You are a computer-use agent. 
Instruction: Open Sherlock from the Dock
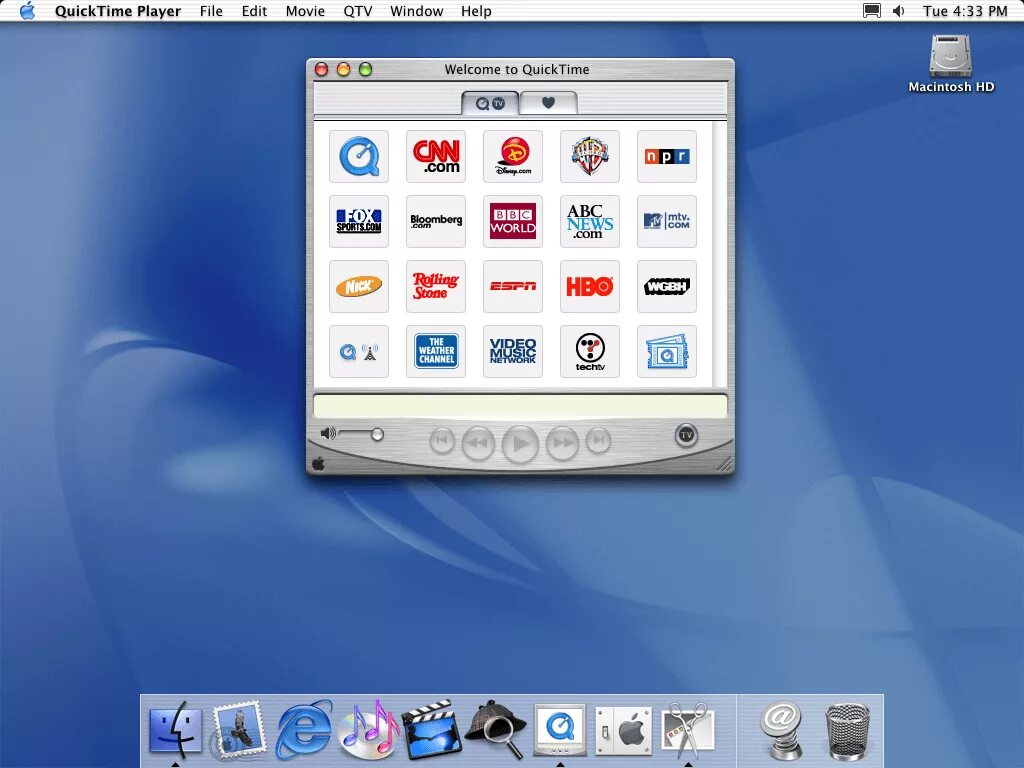click(496, 729)
